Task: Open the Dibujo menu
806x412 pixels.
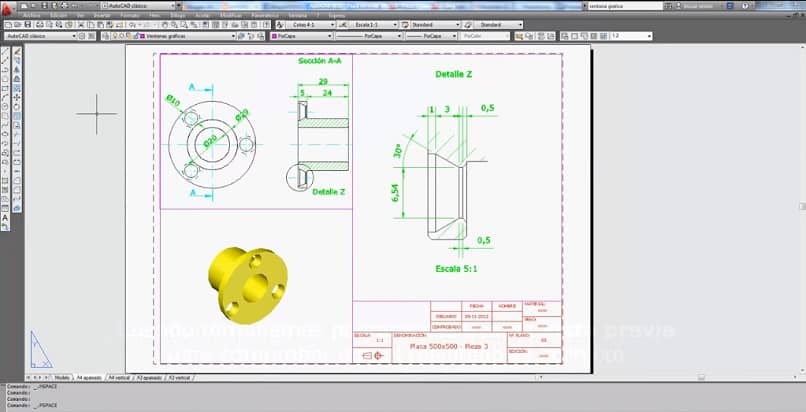Action: click(x=178, y=15)
